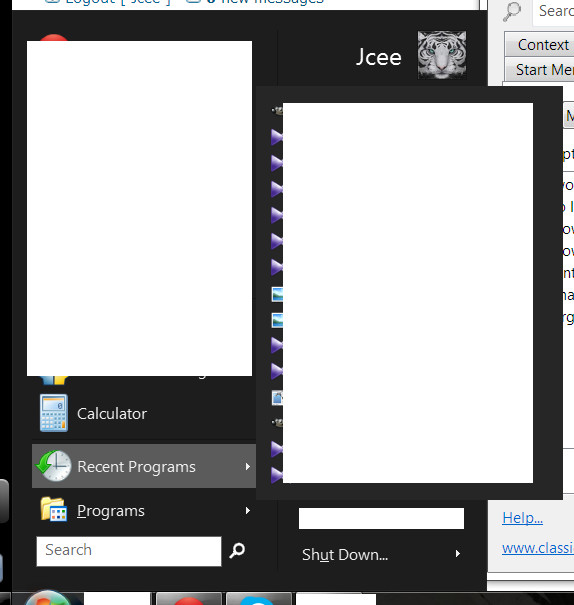
Task: Open the Help... link
Action: pos(522,517)
